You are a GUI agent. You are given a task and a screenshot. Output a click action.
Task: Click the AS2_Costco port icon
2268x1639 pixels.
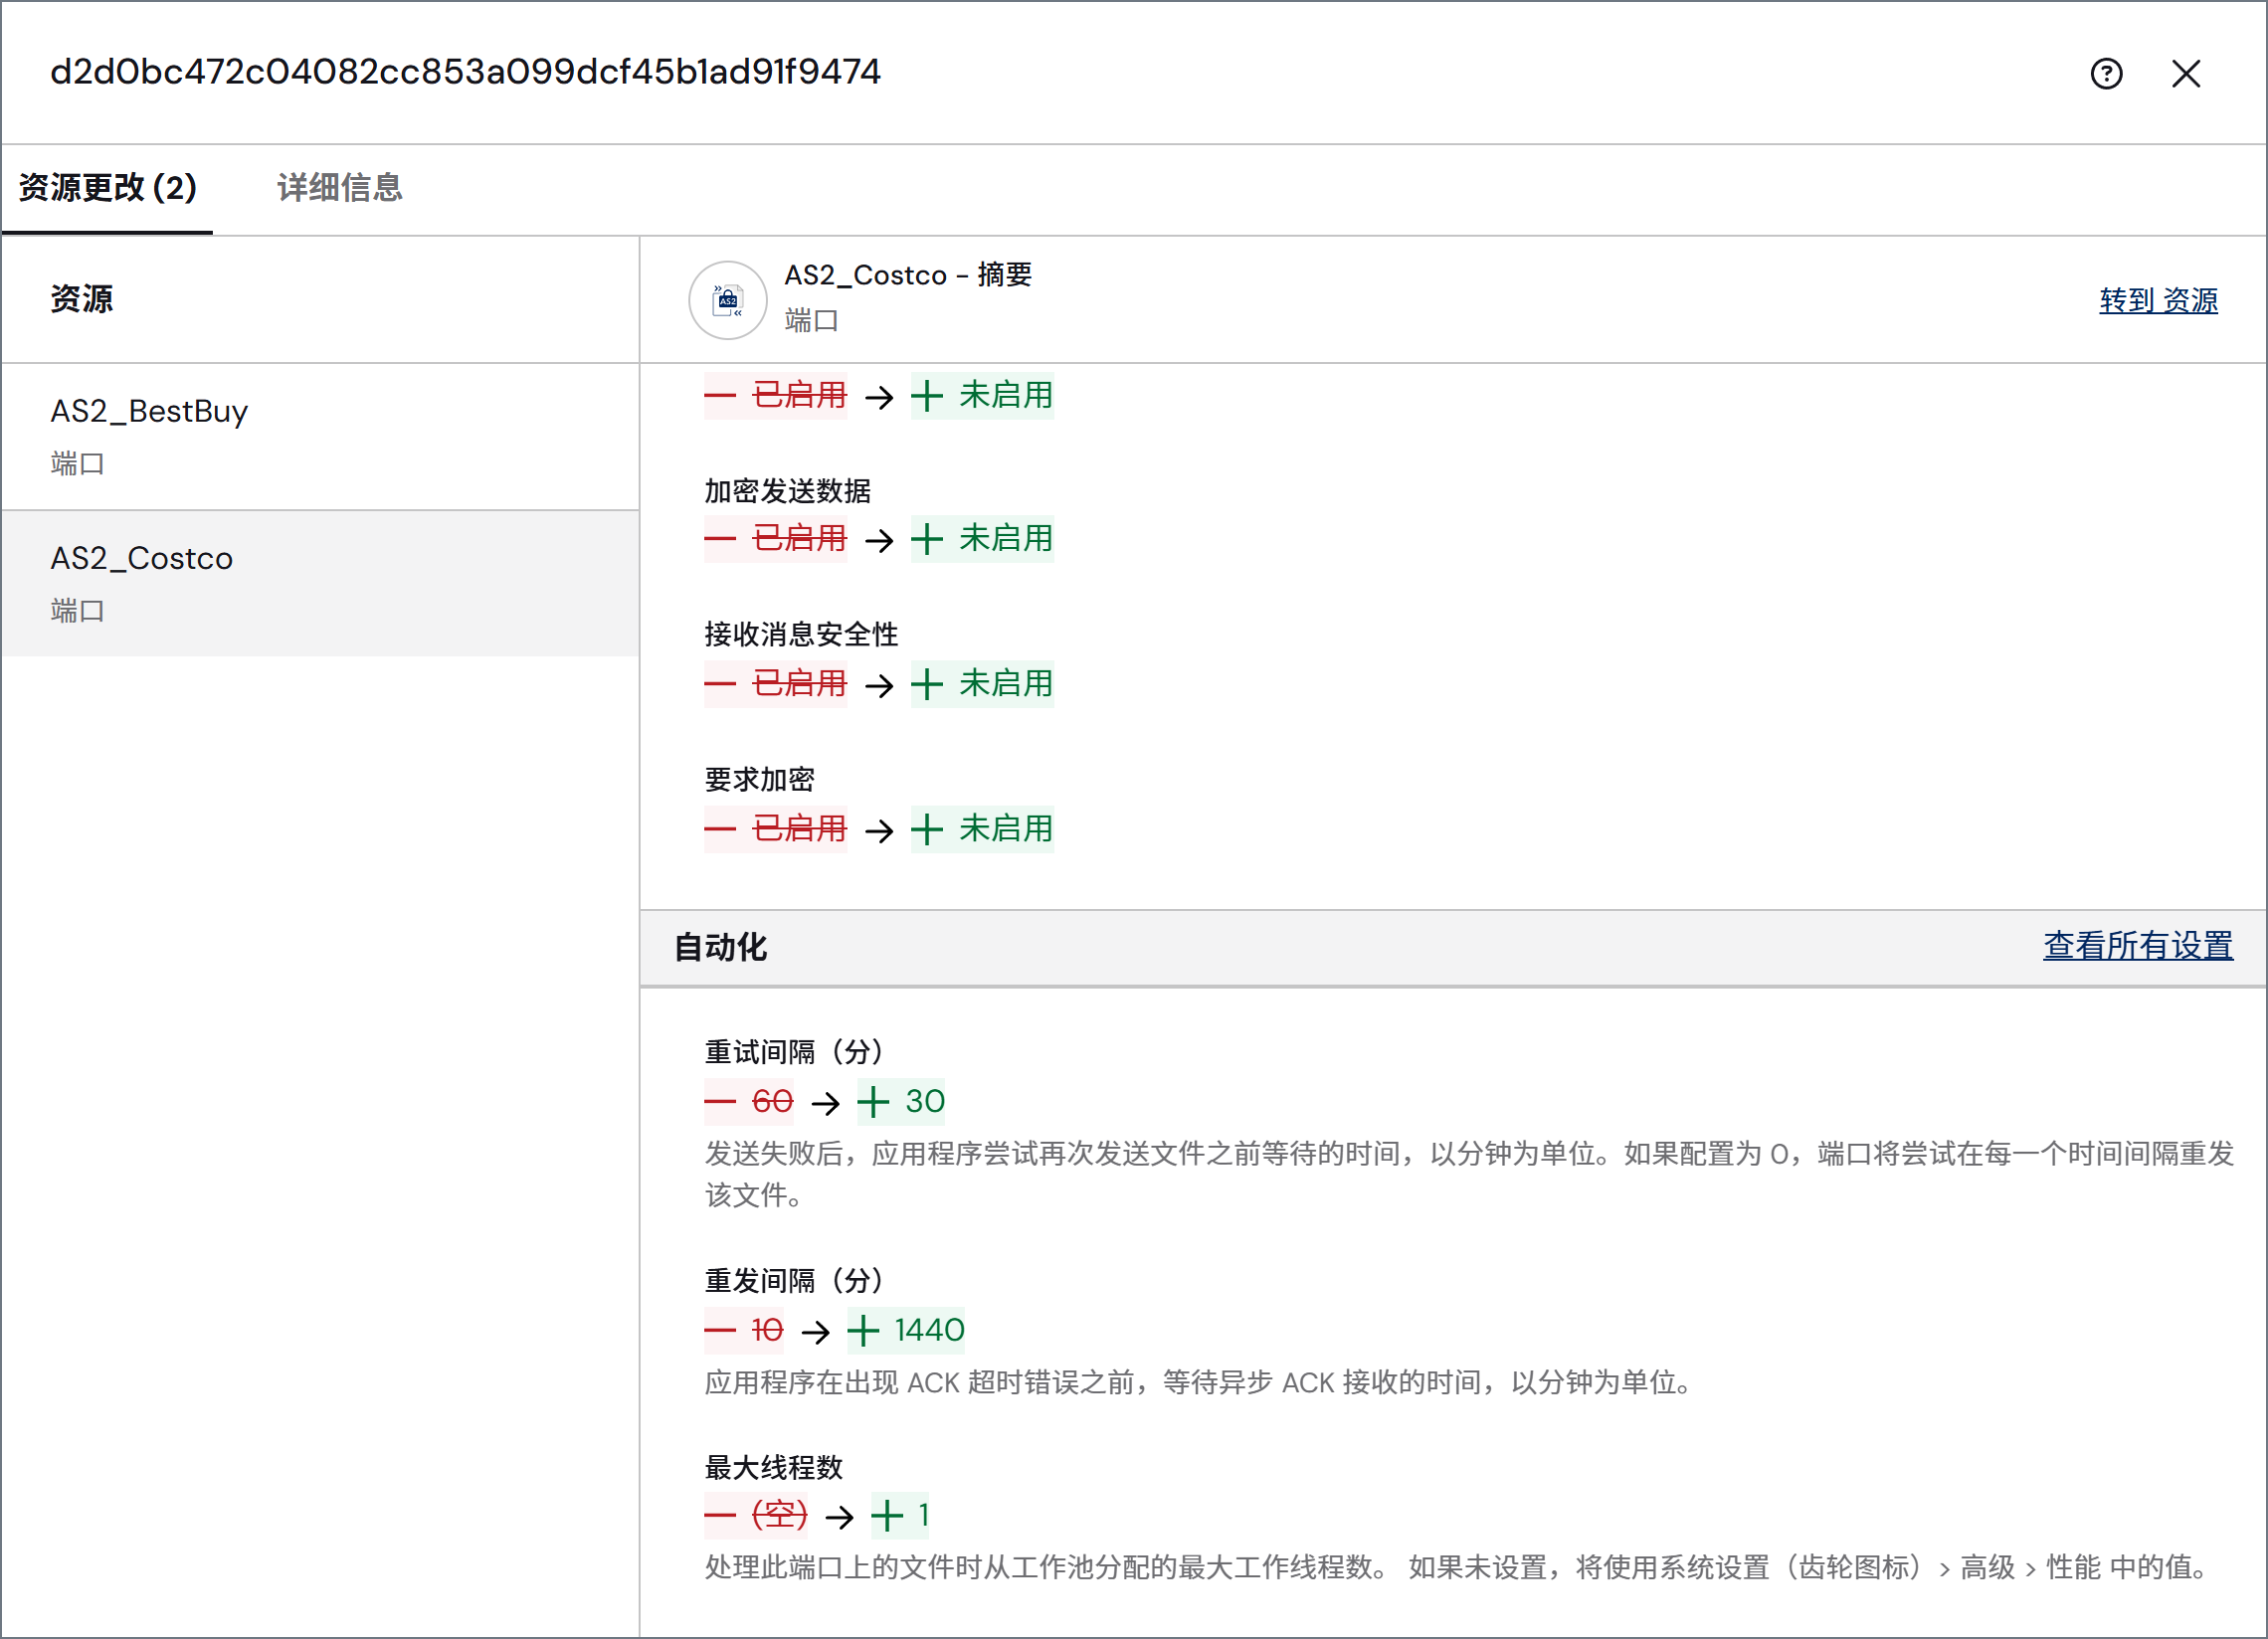tap(727, 300)
